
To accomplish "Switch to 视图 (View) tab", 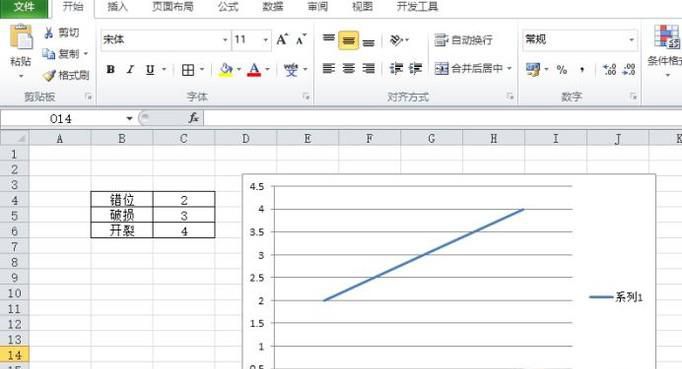I will tap(362, 7).
